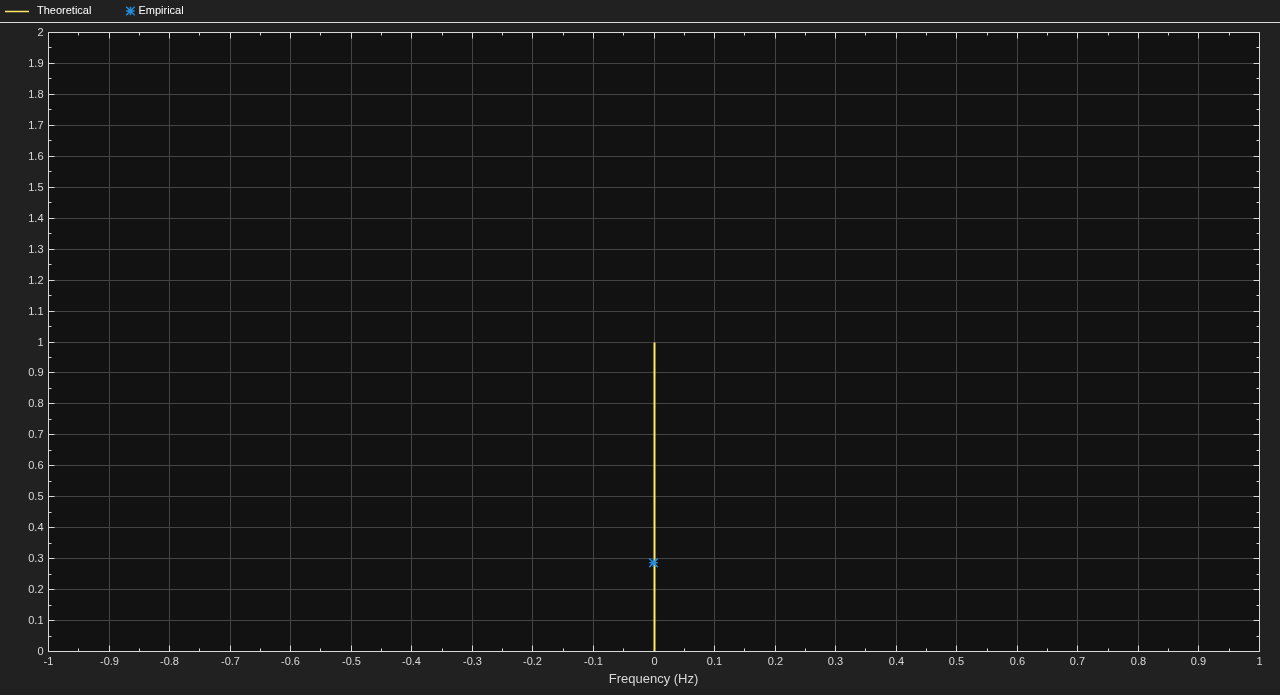Select the blue Empirical data point on the plot
Viewport: 1280px width, 695px height.
(654, 563)
